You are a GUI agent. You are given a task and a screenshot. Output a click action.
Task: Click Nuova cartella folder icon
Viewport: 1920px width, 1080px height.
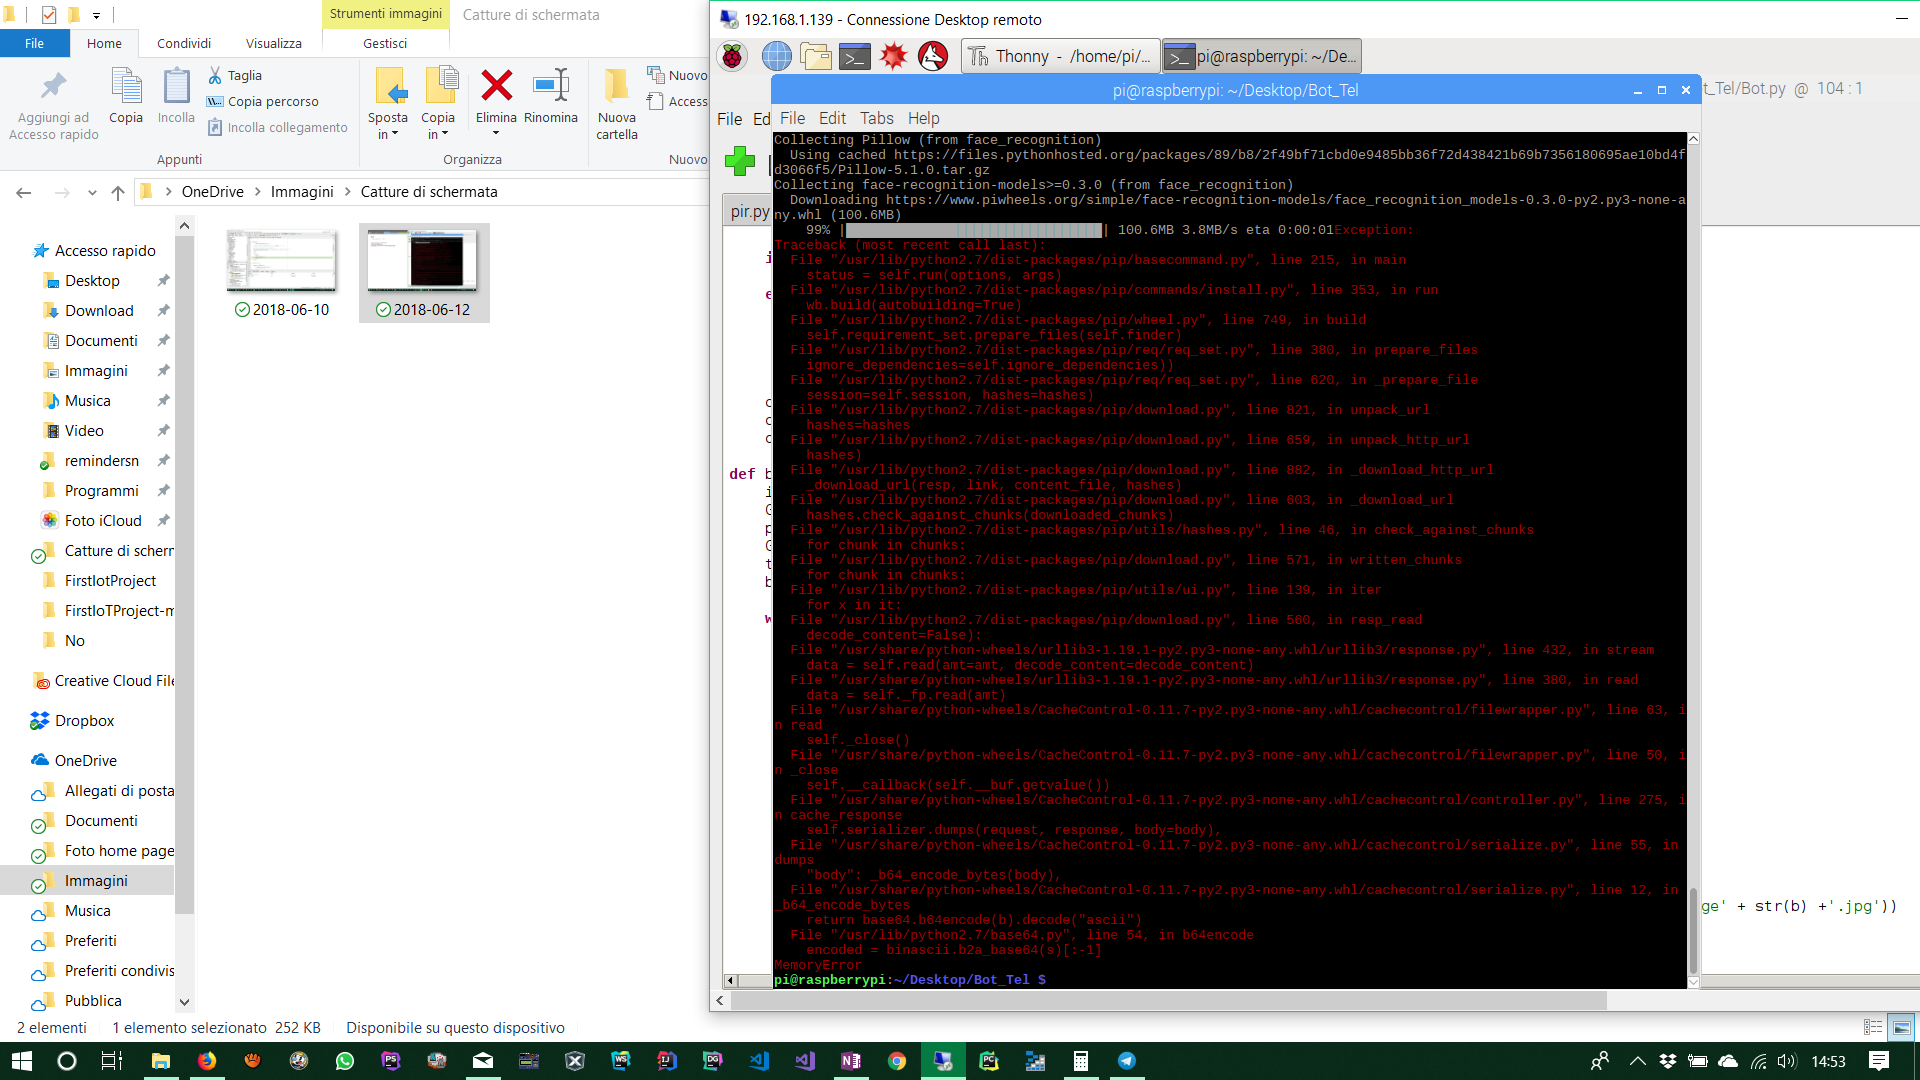coord(616,86)
